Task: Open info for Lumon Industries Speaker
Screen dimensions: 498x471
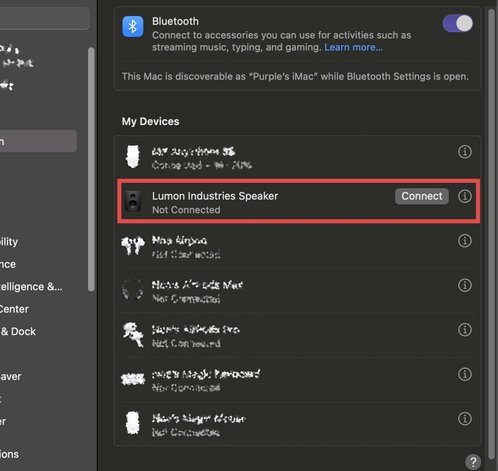Action: pyautogui.click(x=465, y=196)
